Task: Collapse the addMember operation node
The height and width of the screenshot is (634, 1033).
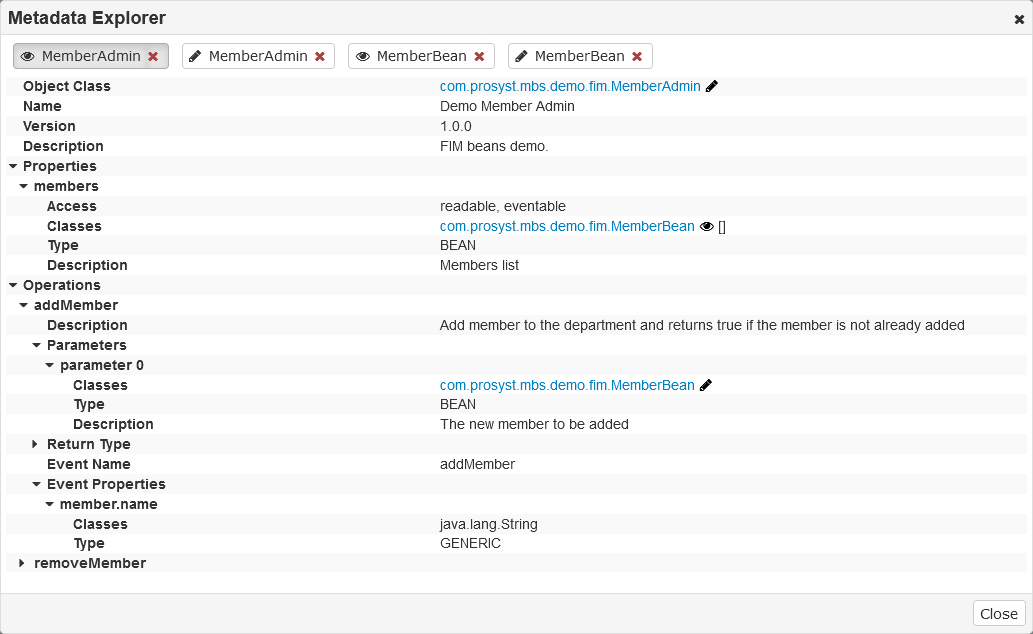Action: click(x=24, y=306)
